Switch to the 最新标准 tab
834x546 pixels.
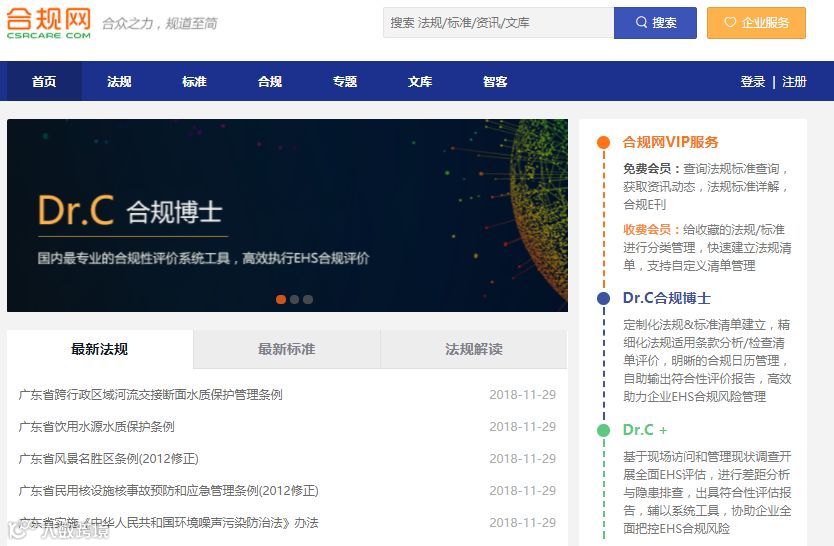click(x=287, y=349)
